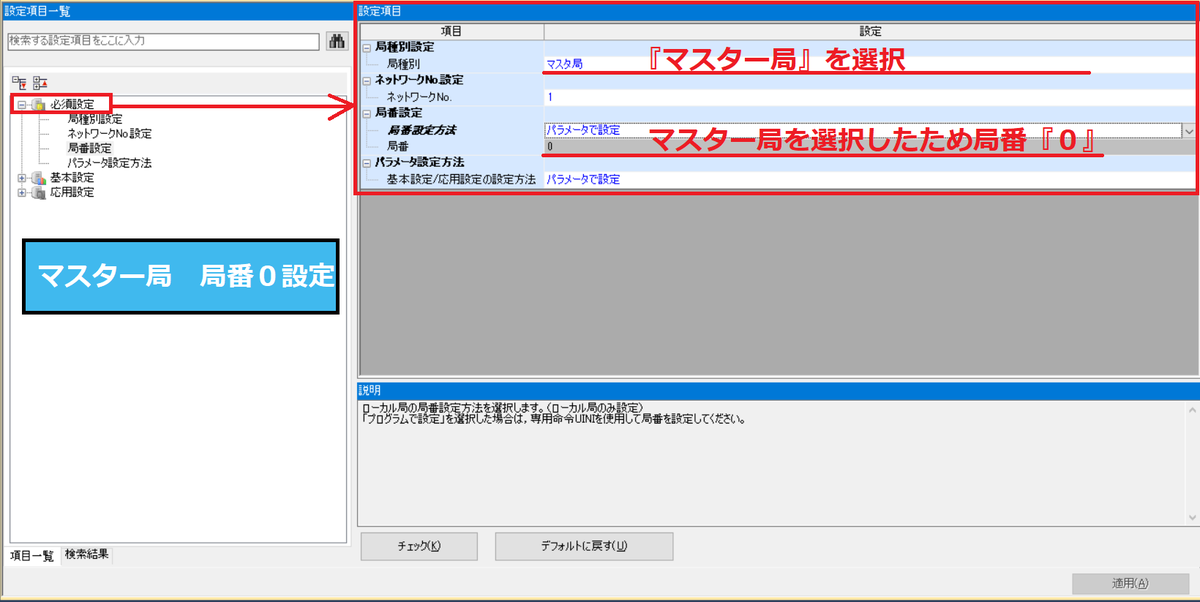Expand the 応用設定 tree node
Screen dimensions: 1200x602
[21, 191]
